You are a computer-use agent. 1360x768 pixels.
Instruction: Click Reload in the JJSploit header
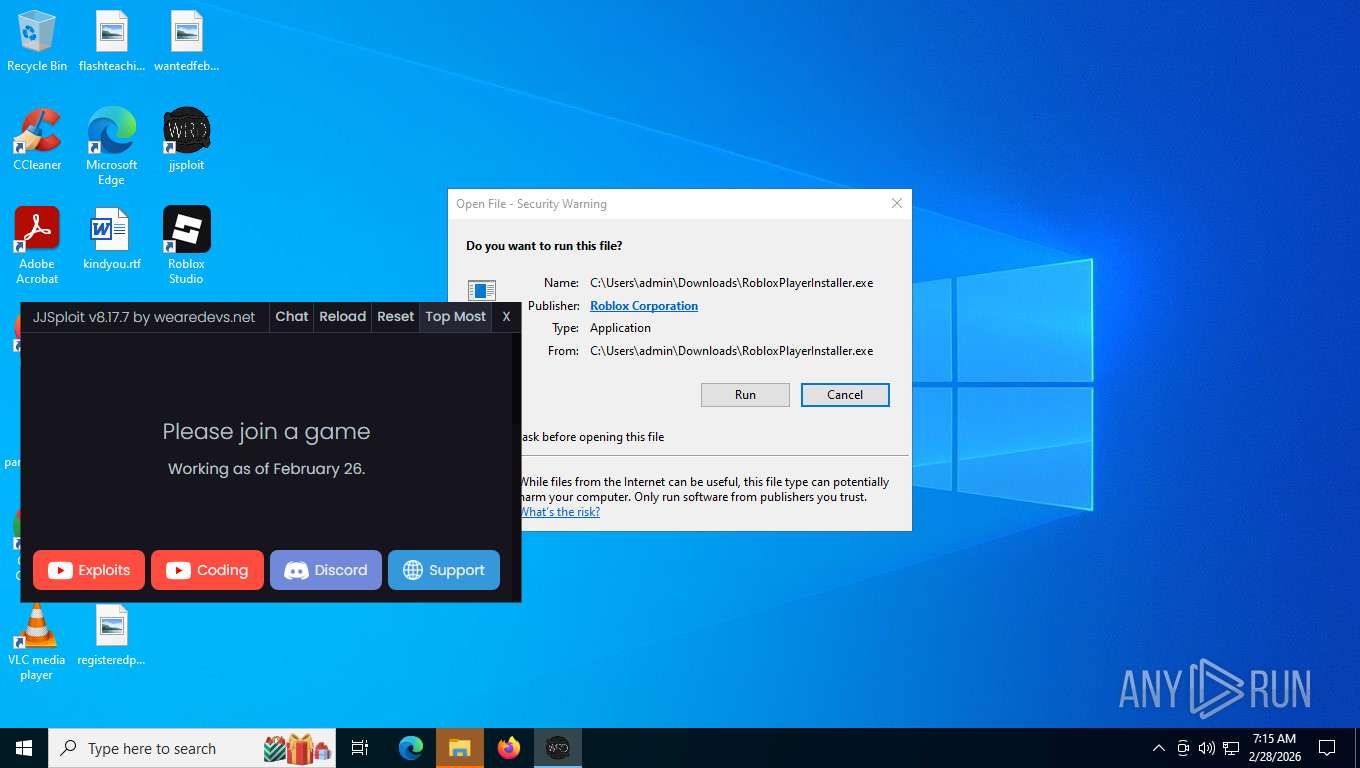point(343,316)
